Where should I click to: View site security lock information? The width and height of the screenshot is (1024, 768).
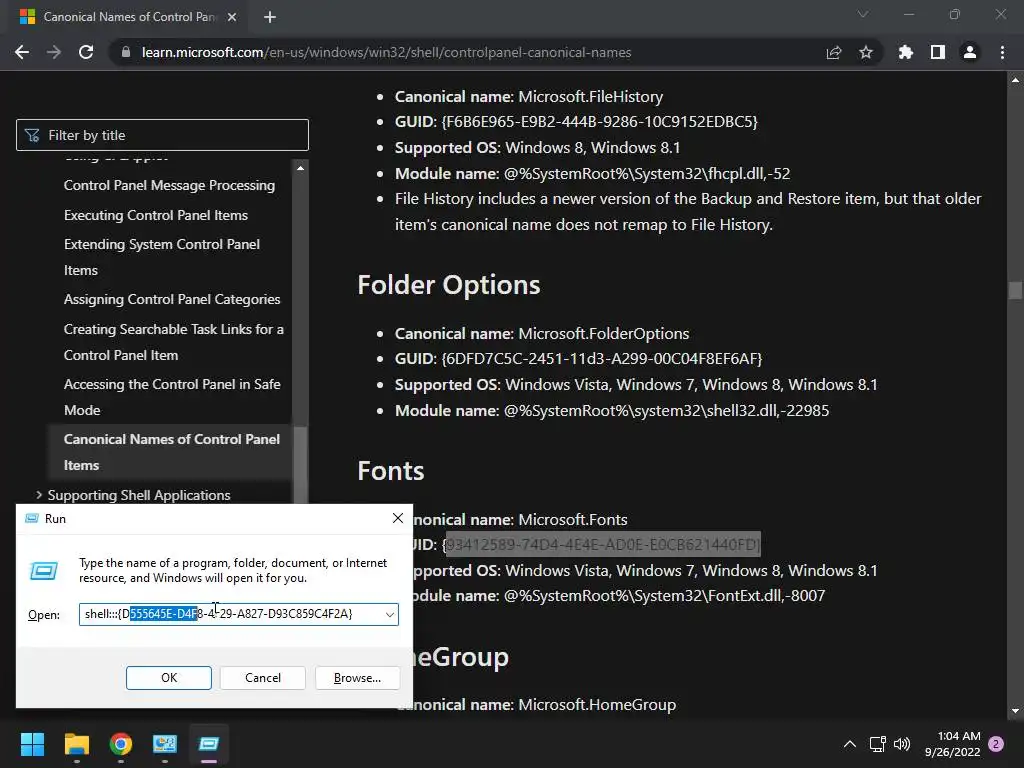[x=125, y=52]
